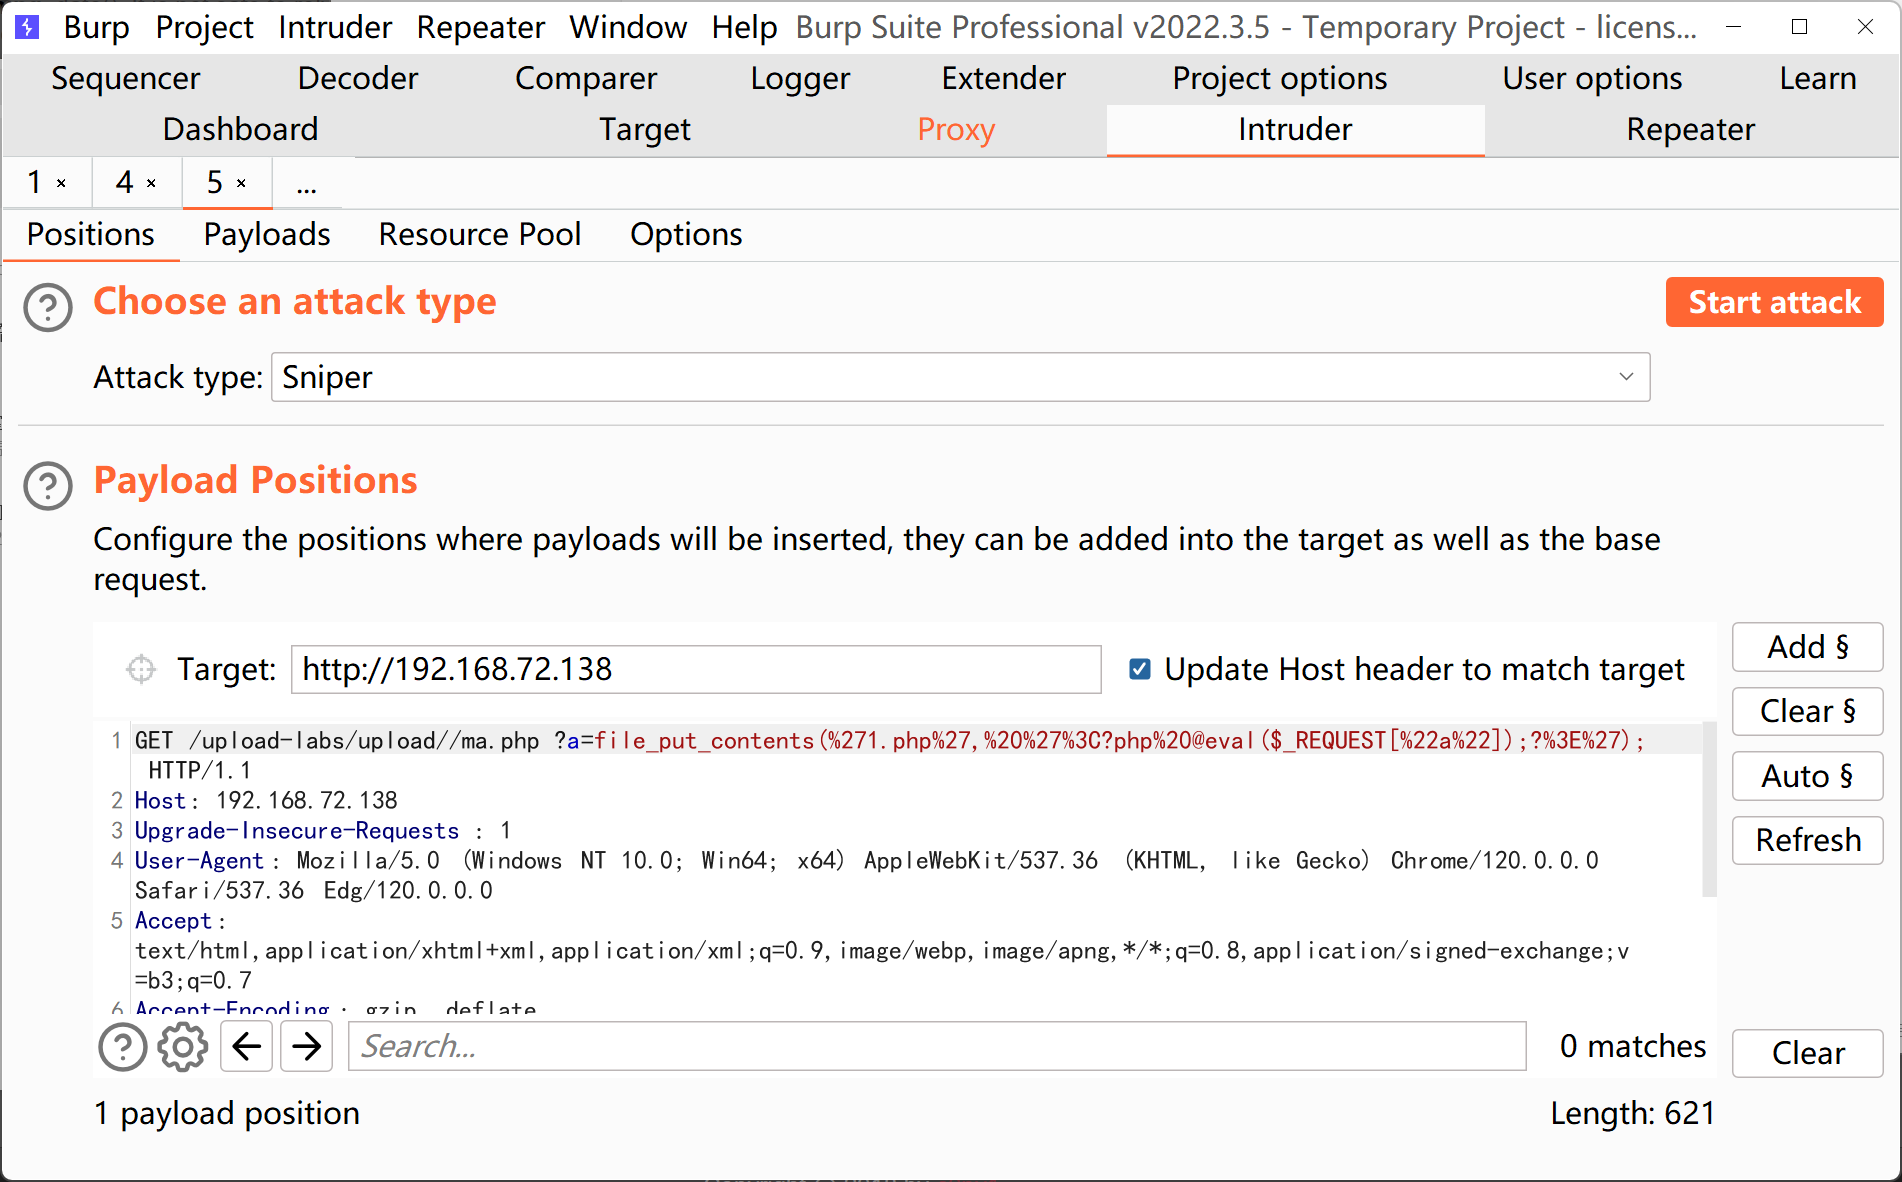The height and width of the screenshot is (1182, 1902).
Task: Click the Clear § button
Action: pos(1808,712)
